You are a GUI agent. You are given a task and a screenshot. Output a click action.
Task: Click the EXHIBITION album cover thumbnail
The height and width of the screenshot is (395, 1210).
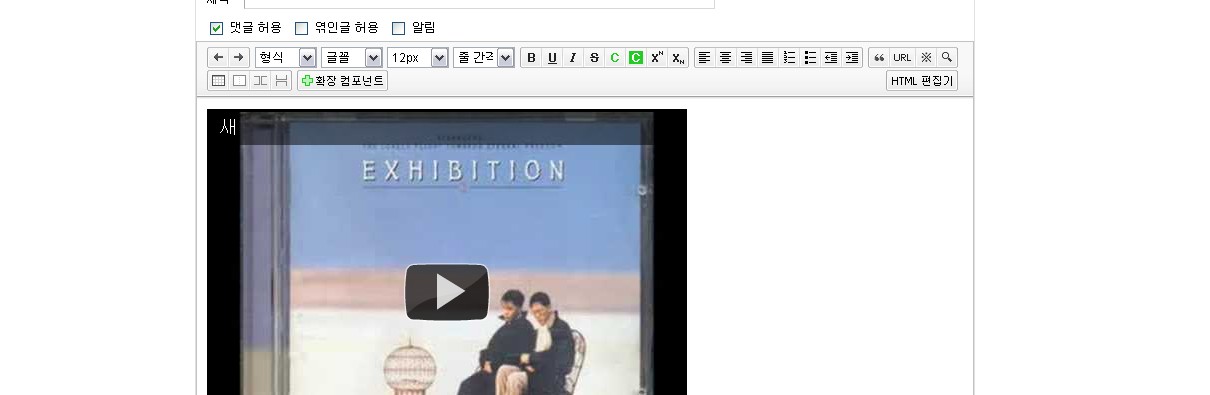tap(447, 252)
